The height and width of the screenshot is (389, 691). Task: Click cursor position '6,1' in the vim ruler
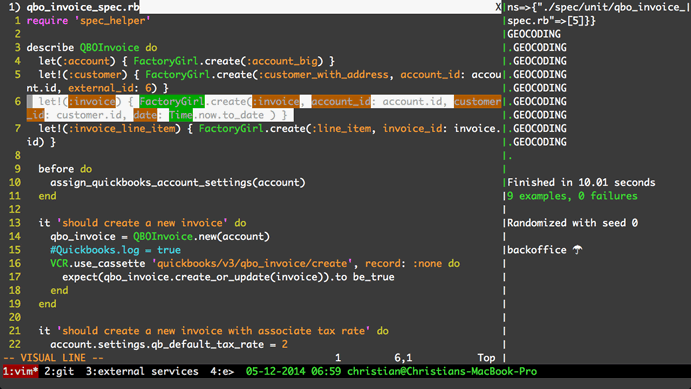[x=403, y=358]
